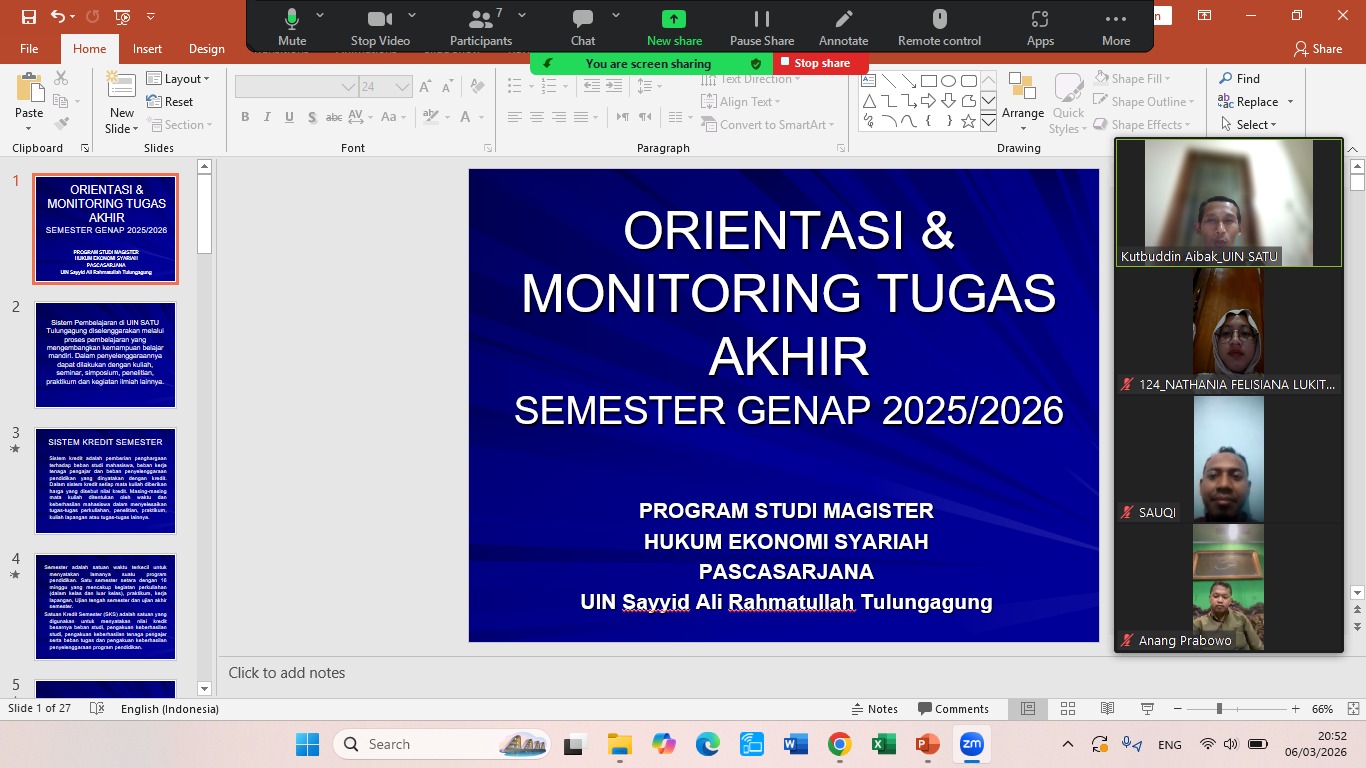
Task: Stop video in Zoom toolbar
Action: click(x=380, y=27)
